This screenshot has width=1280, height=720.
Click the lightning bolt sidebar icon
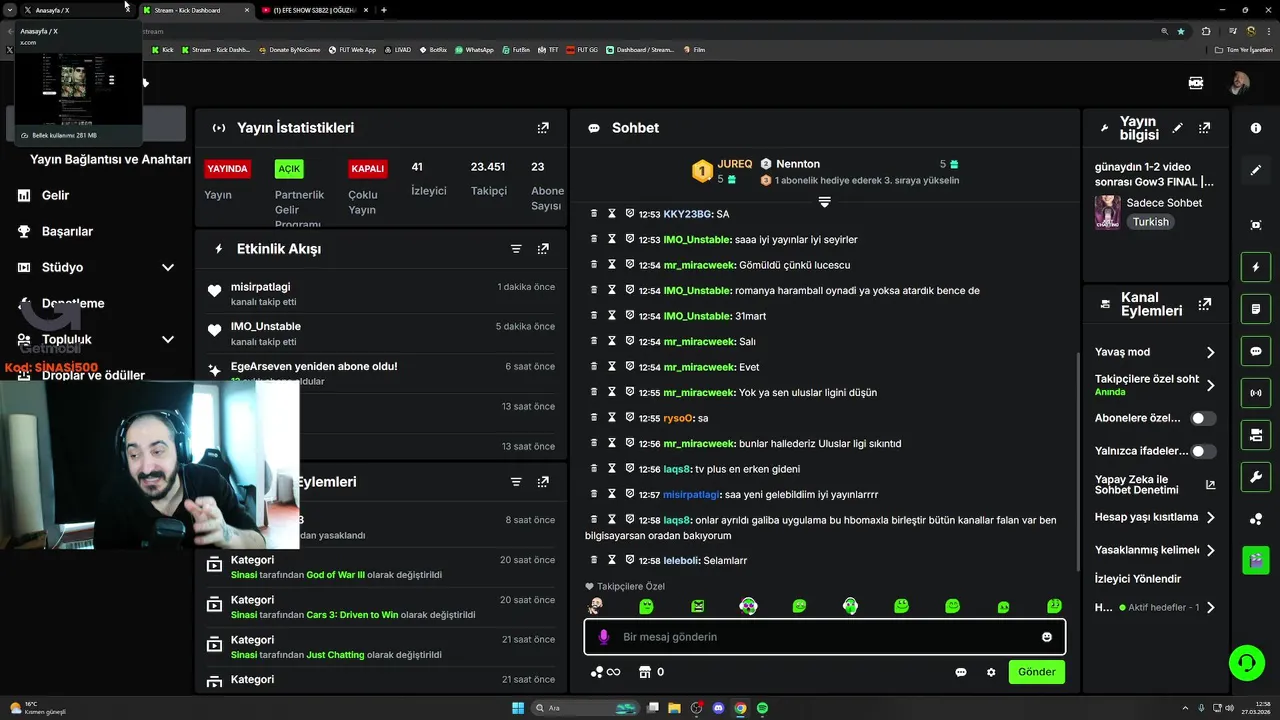pos(1256,268)
